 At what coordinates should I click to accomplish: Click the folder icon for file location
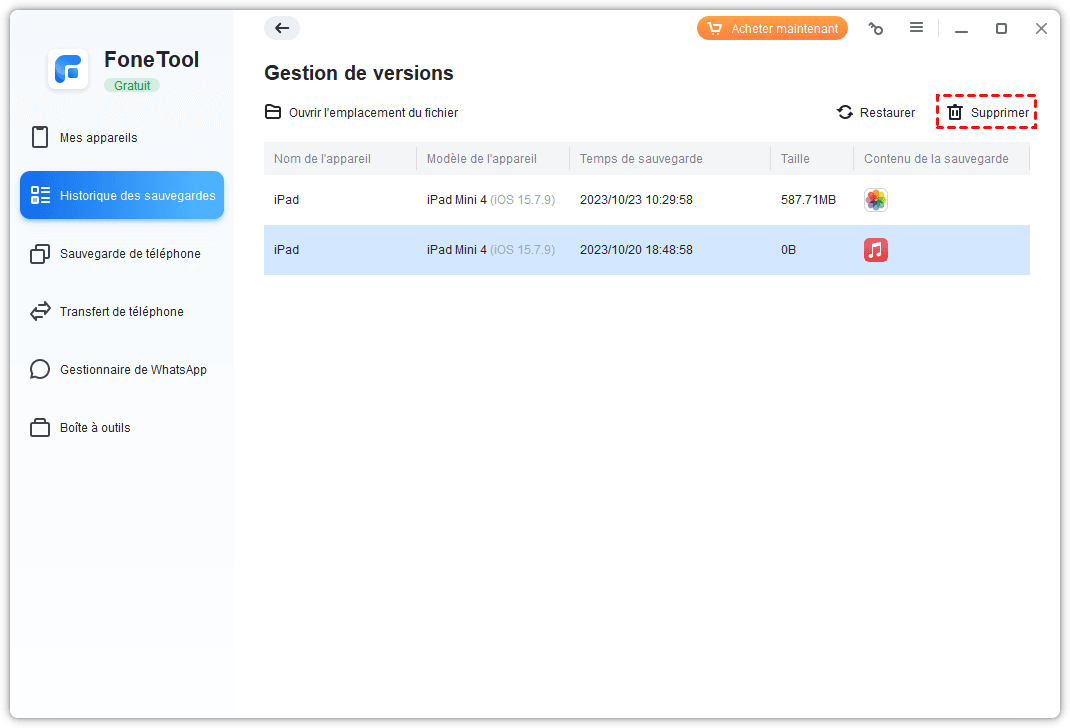(x=273, y=112)
